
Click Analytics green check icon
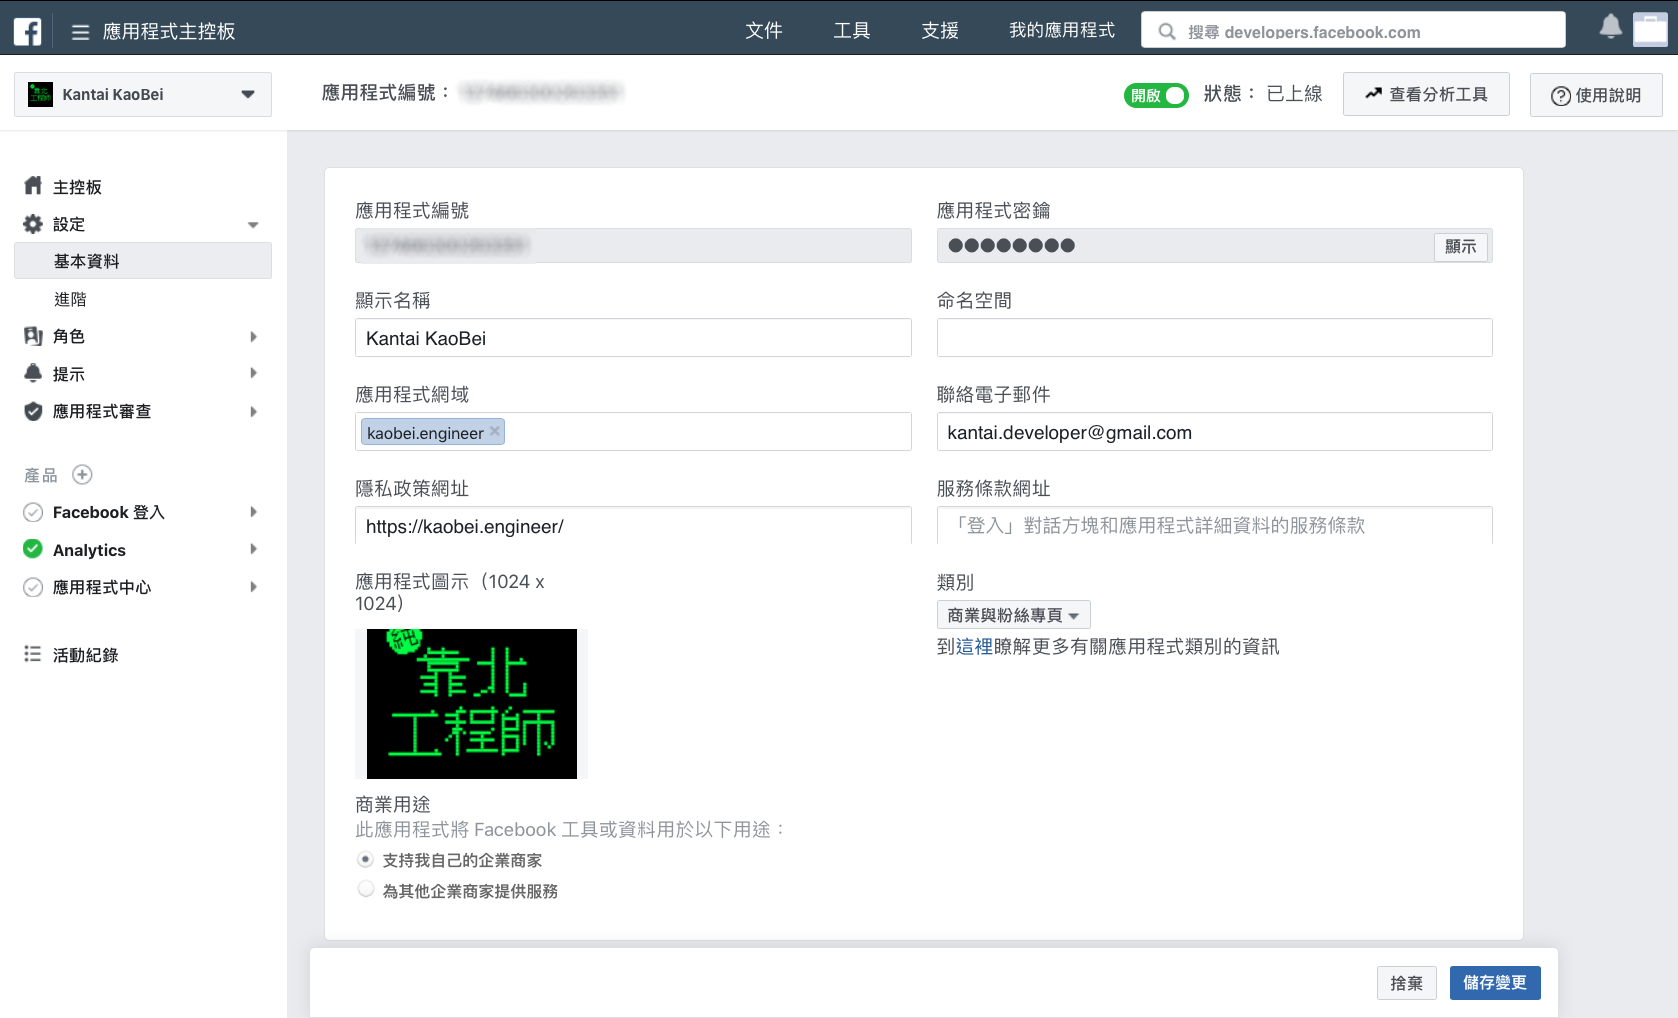[x=33, y=549]
